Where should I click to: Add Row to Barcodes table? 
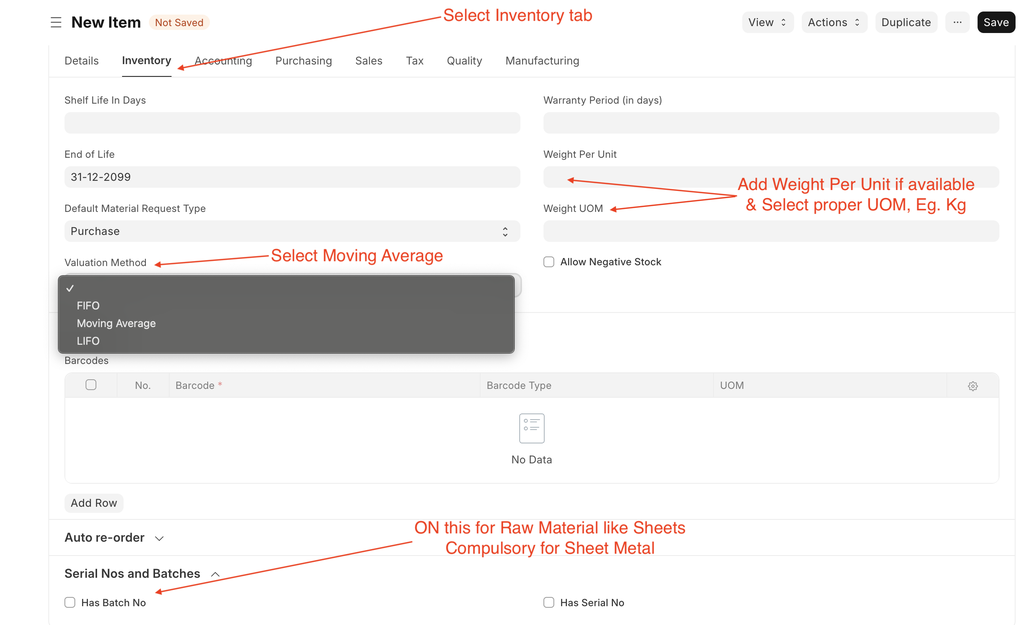coord(94,503)
